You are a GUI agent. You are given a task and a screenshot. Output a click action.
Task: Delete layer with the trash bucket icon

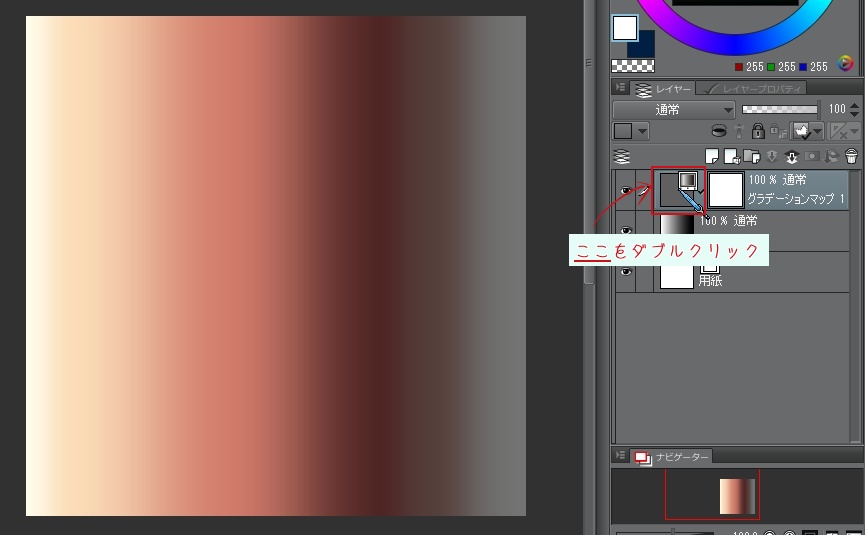(x=851, y=157)
